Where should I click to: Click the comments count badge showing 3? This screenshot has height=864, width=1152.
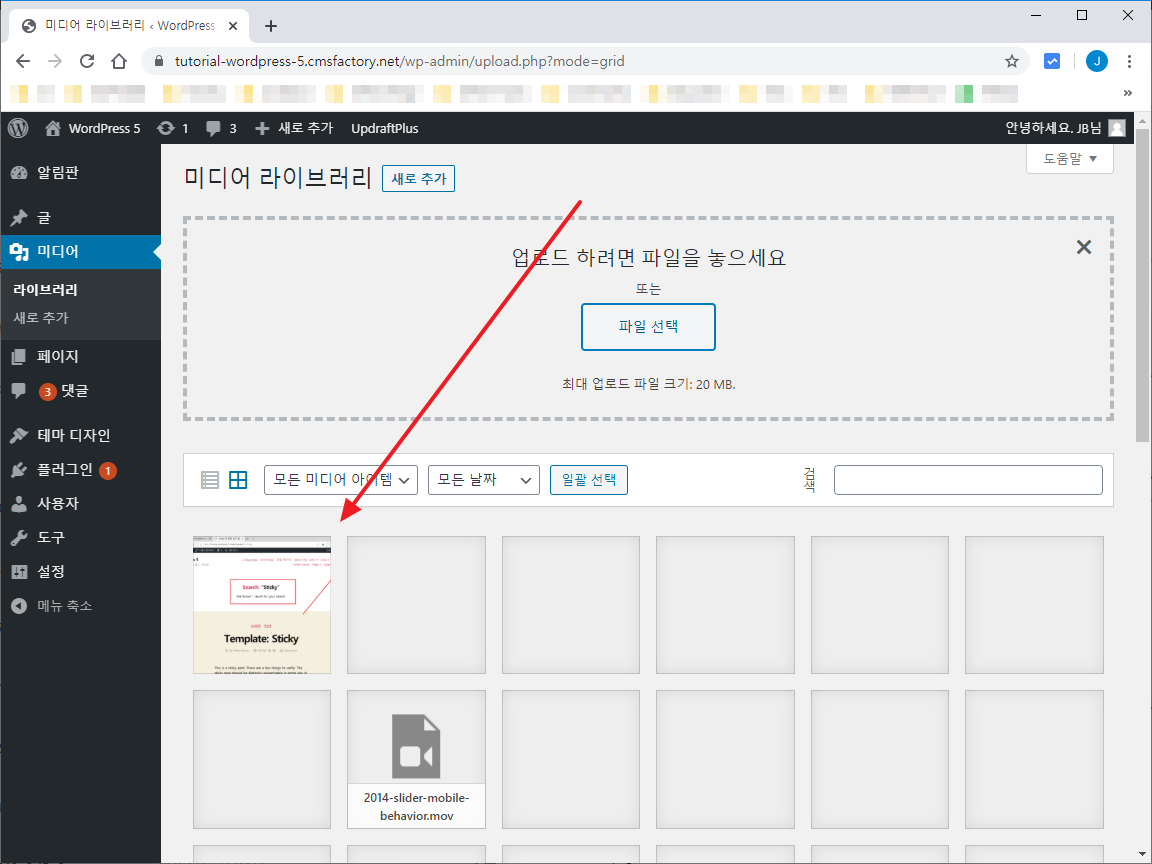[x=48, y=392]
